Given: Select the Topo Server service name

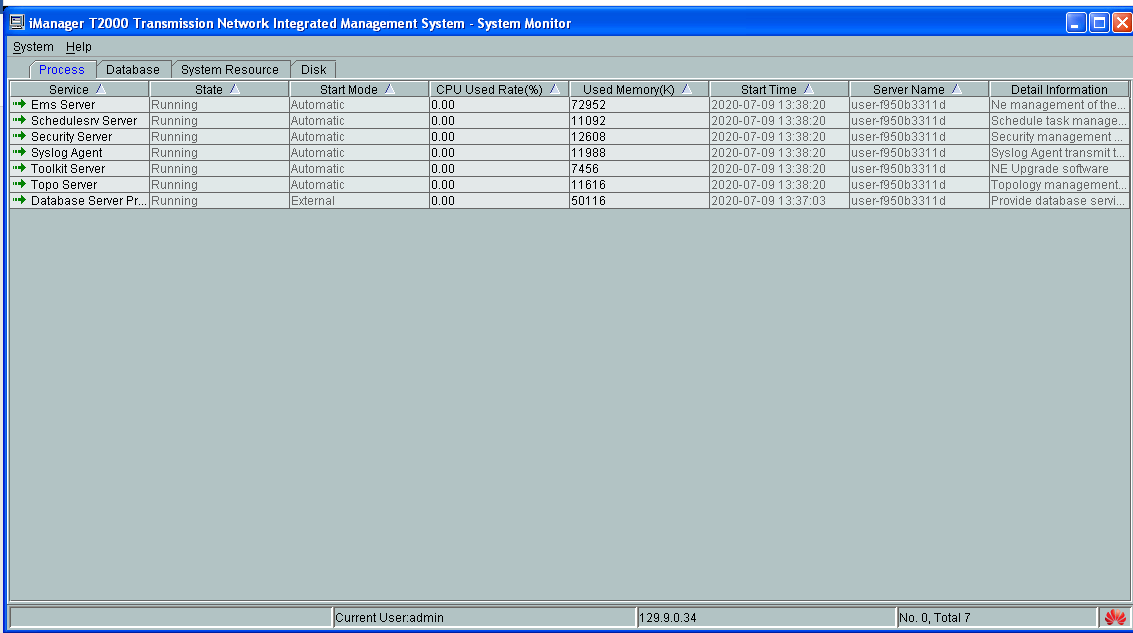Looking at the screenshot, I should [x=64, y=184].
